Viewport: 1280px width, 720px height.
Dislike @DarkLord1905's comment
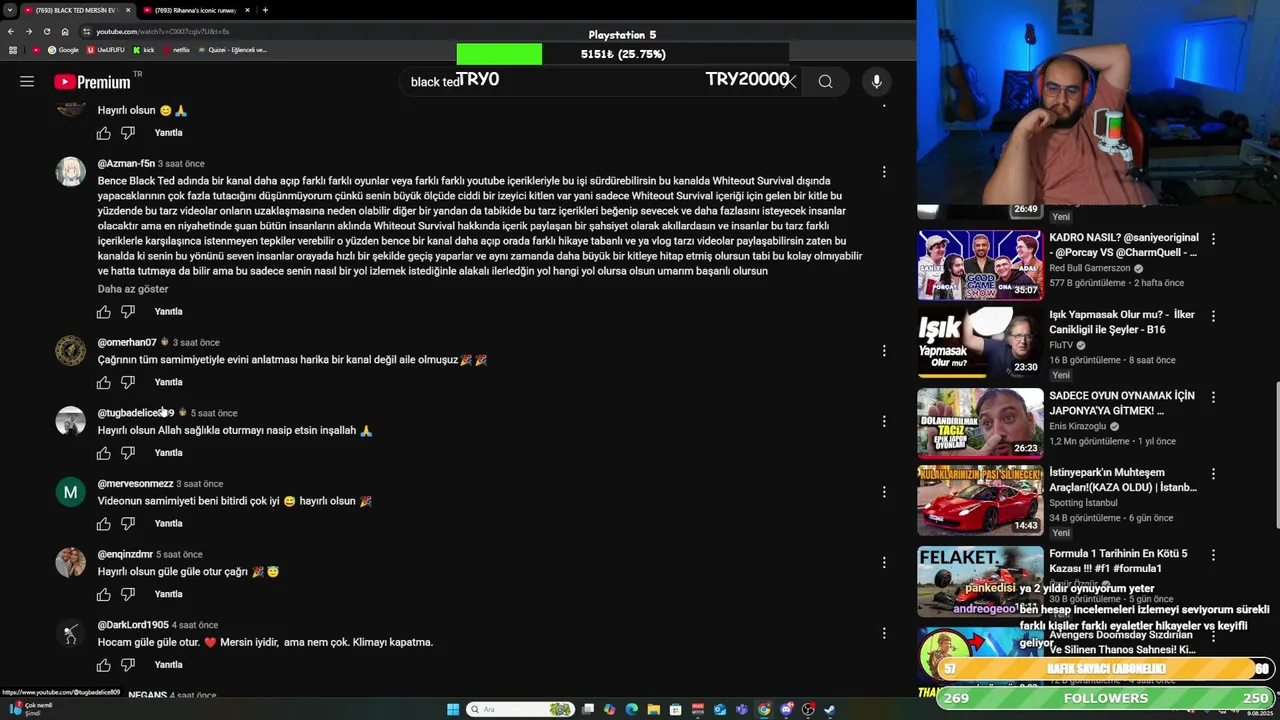pyautogui.click(x=128, y=665)
